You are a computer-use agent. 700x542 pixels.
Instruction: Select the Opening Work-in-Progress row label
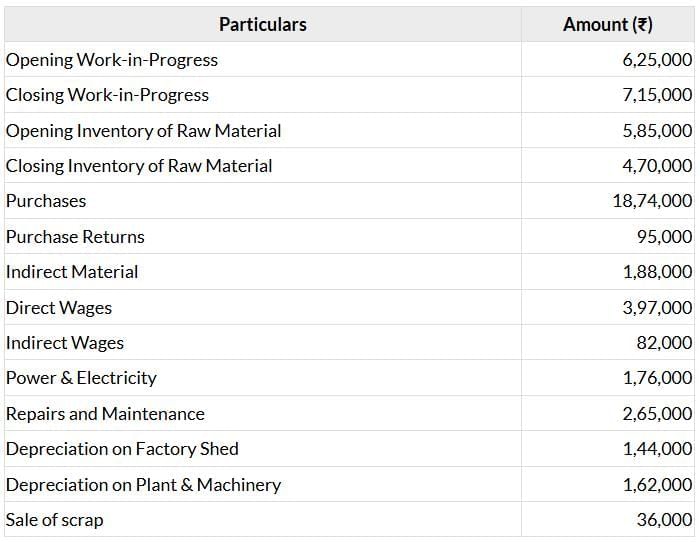[112, 60]
